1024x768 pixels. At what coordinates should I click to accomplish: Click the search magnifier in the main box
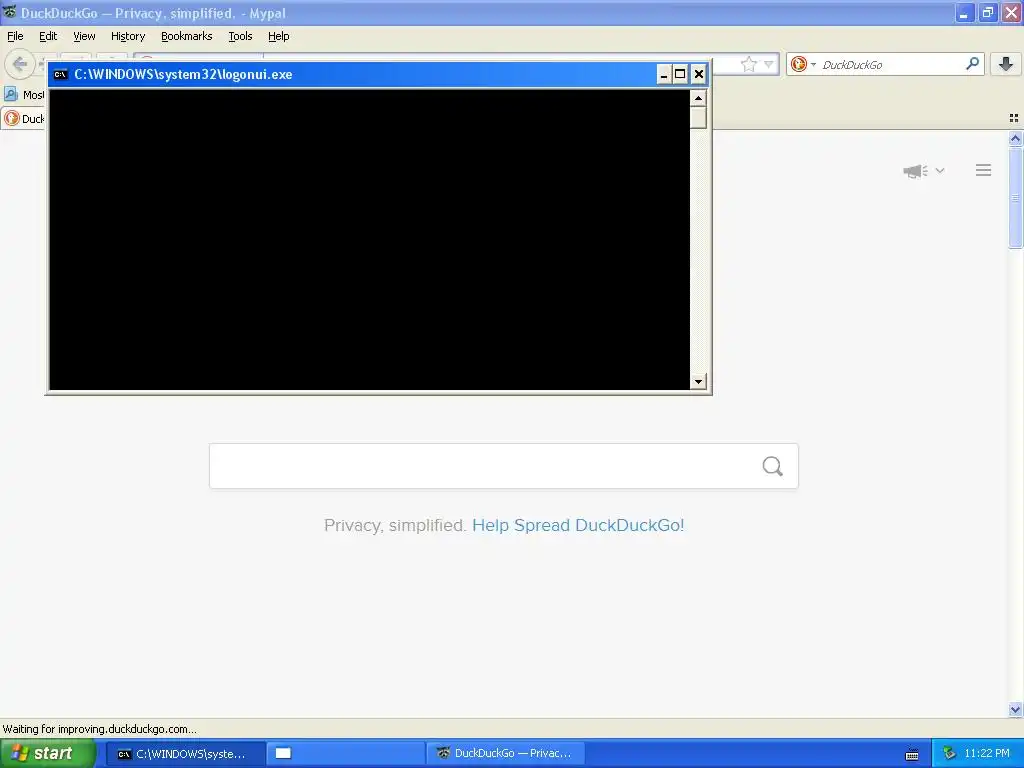point(773,466)
